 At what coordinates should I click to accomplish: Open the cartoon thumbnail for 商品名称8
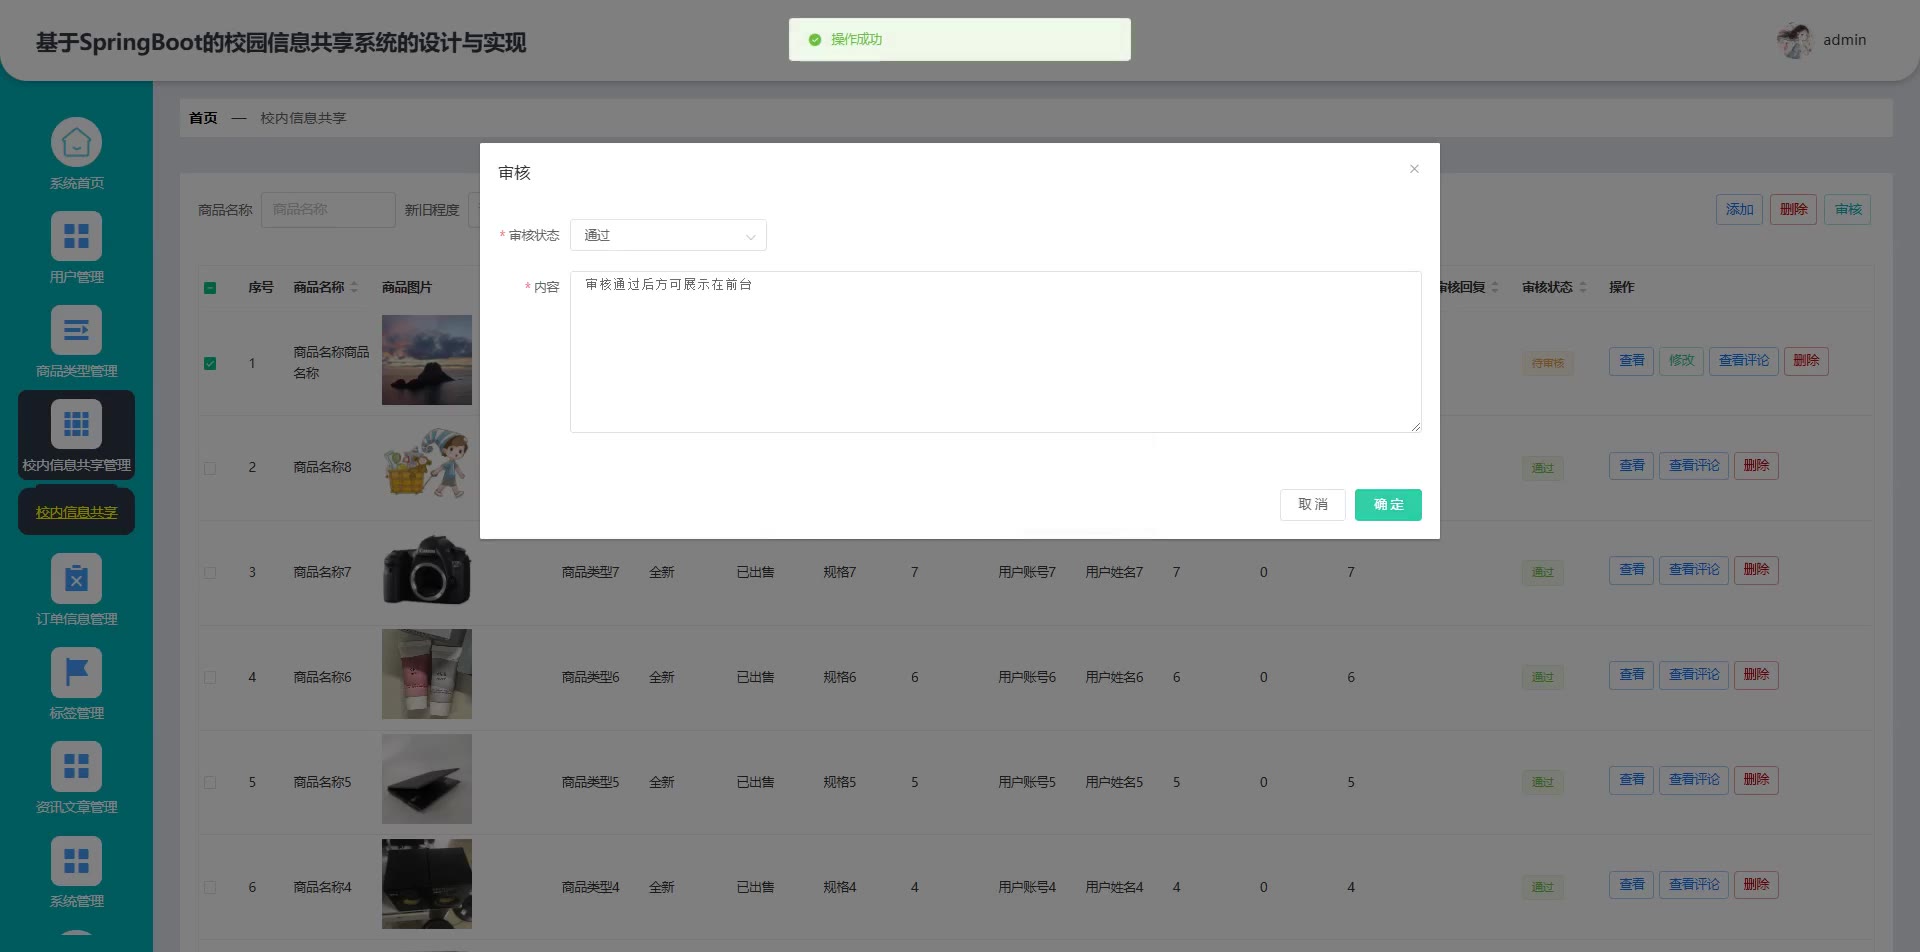click(x=427, y=463)
